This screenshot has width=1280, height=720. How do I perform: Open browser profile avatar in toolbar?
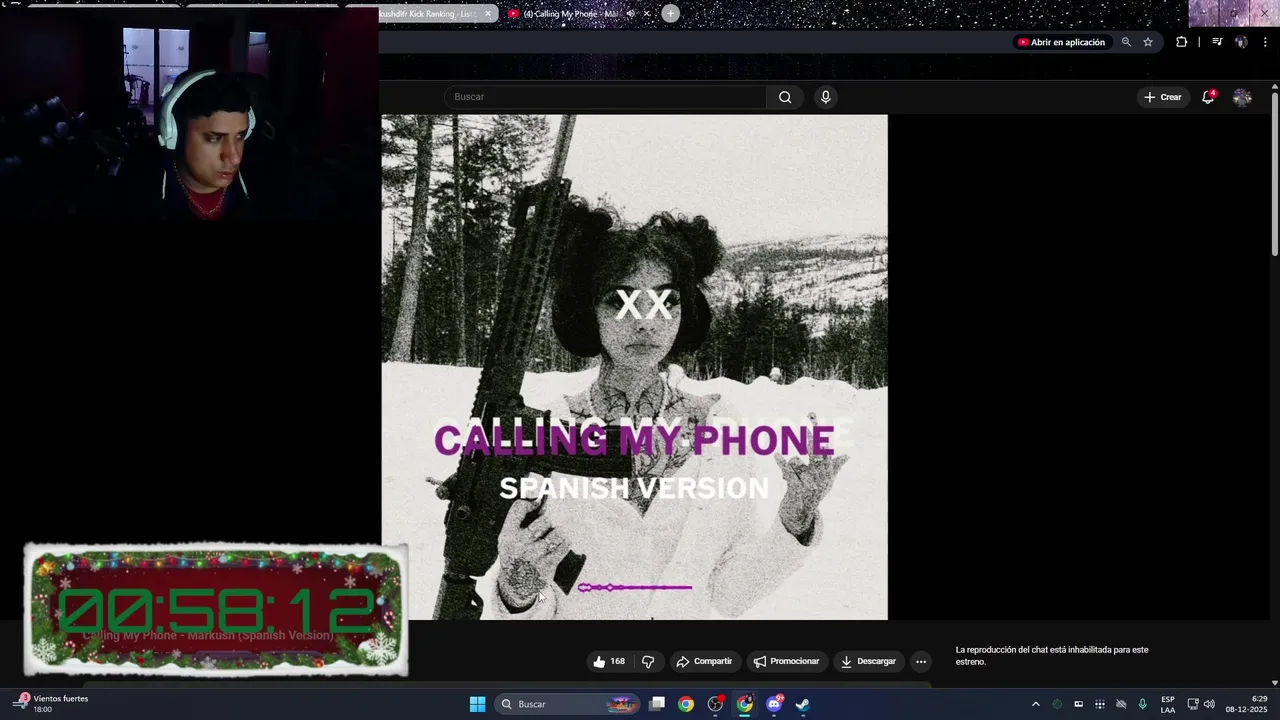pyautogui.click(x=1241, y=42)
